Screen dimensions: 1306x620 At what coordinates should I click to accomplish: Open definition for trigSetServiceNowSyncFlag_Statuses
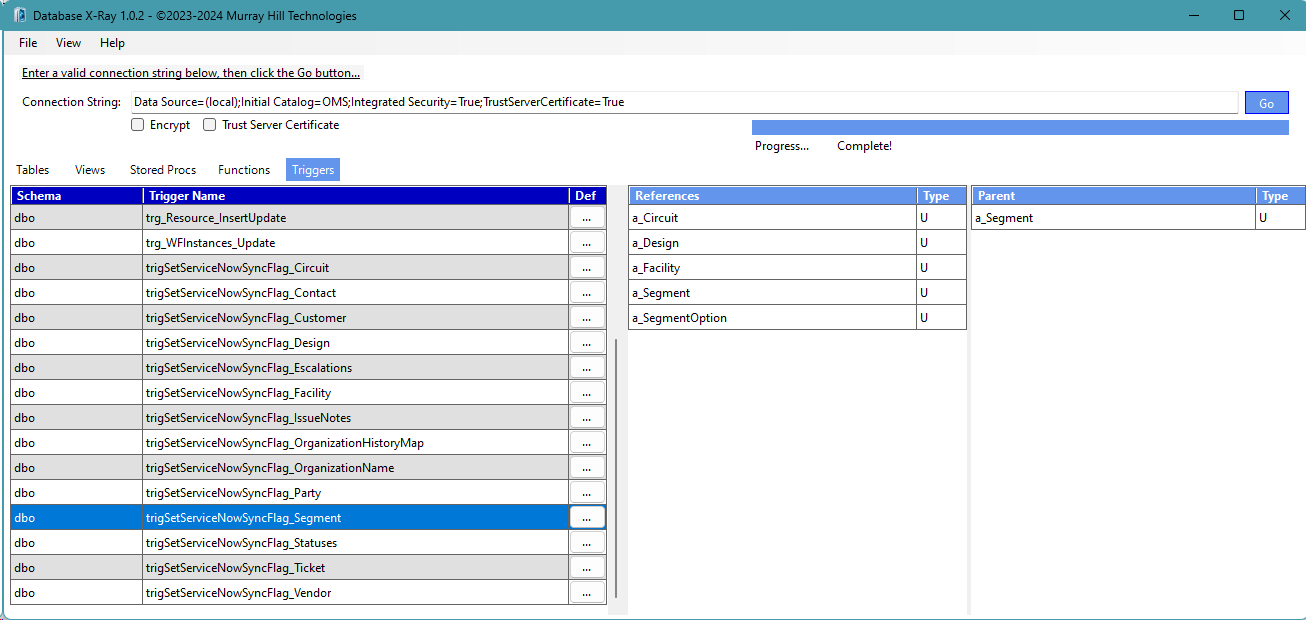tap(587, 542)
